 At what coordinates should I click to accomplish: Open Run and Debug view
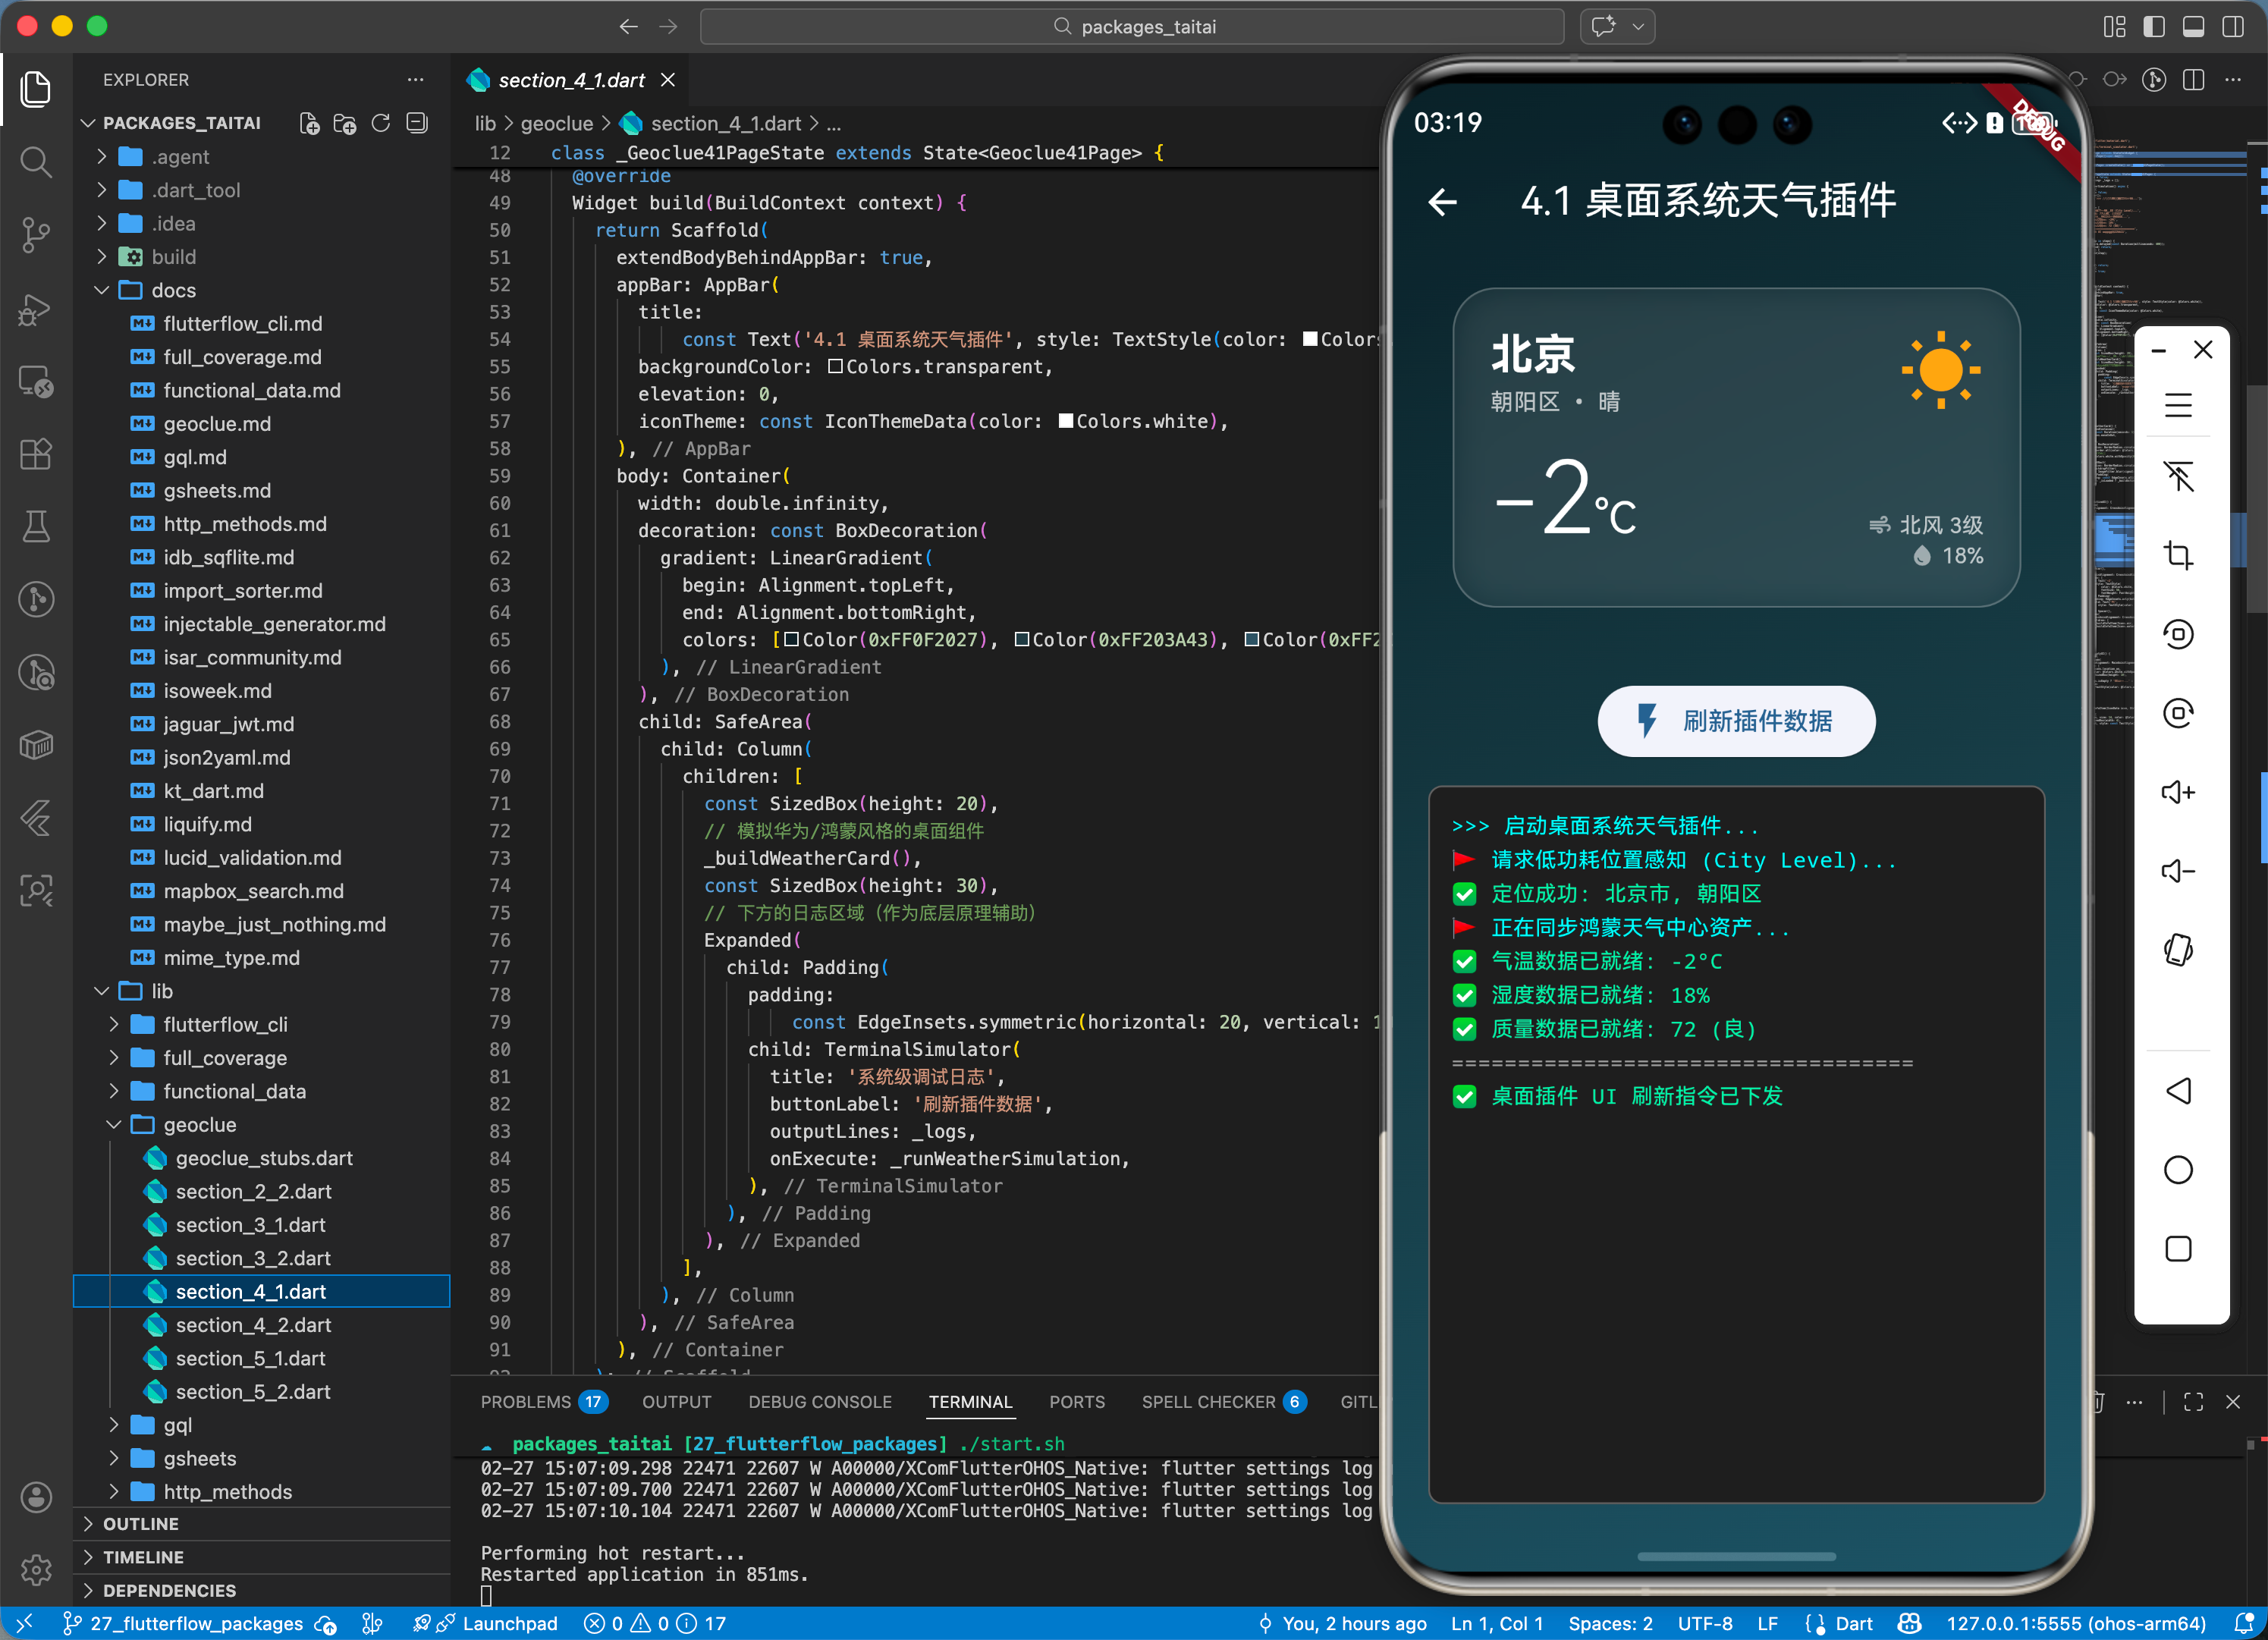[36, 309]
